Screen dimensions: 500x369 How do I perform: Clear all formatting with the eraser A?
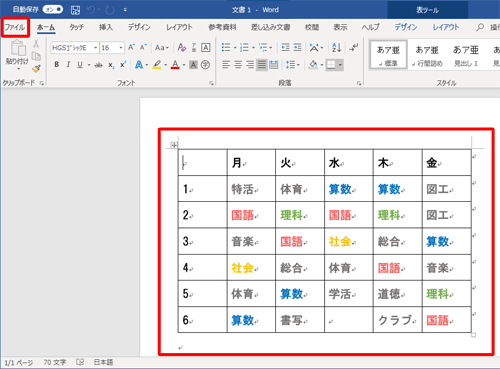click(182, 48)
